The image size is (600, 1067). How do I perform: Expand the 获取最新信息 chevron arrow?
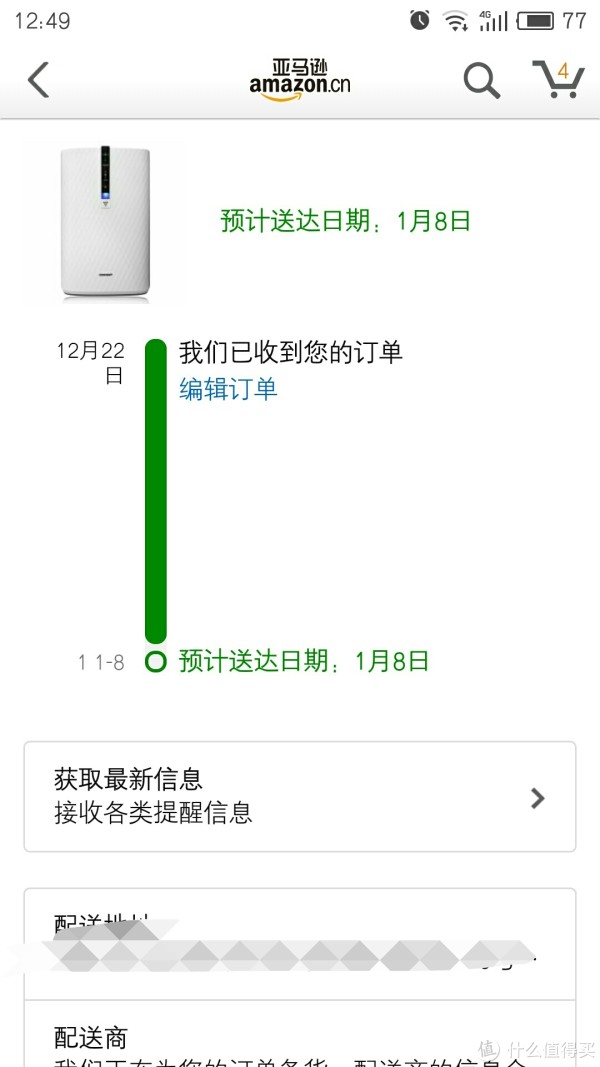click(537, 798)
